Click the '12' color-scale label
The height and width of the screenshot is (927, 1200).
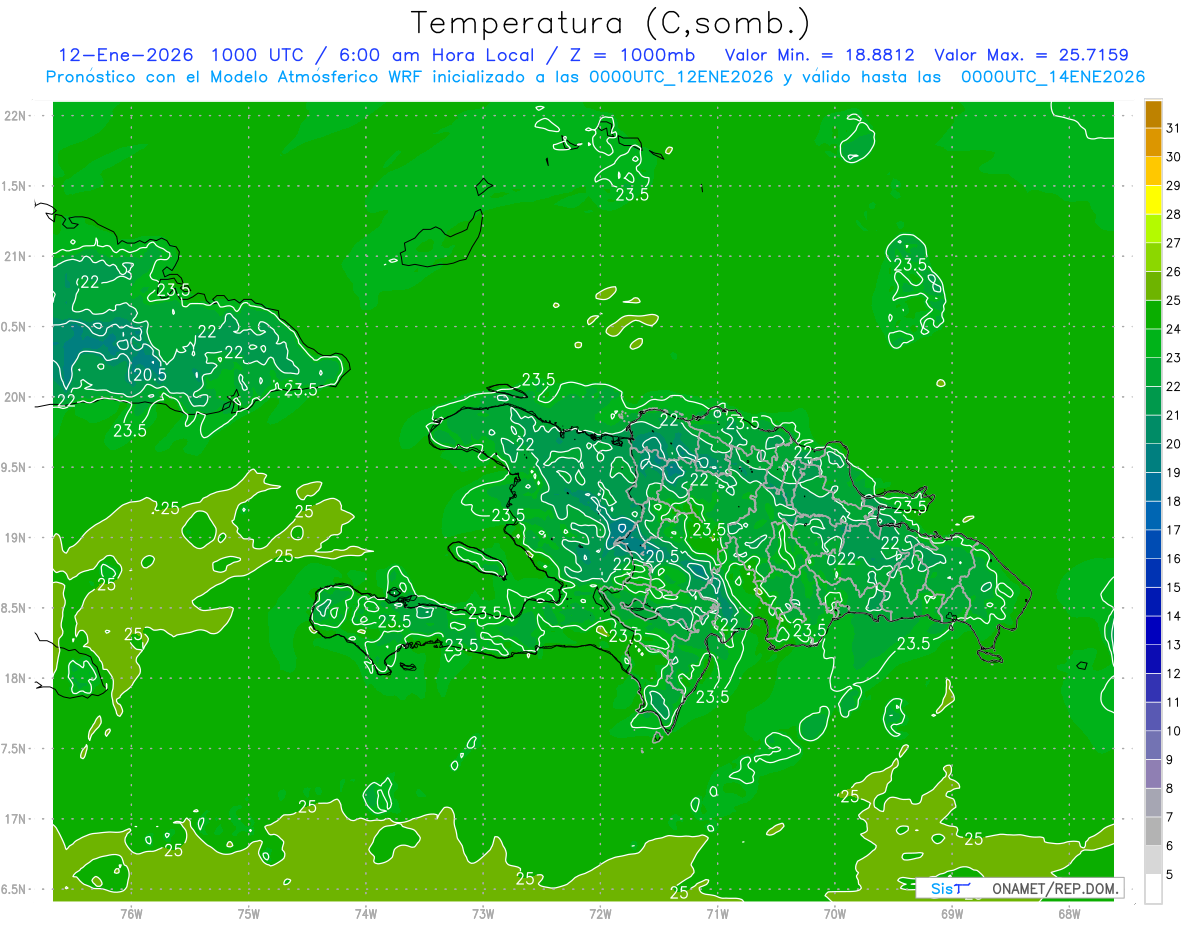1174,674
